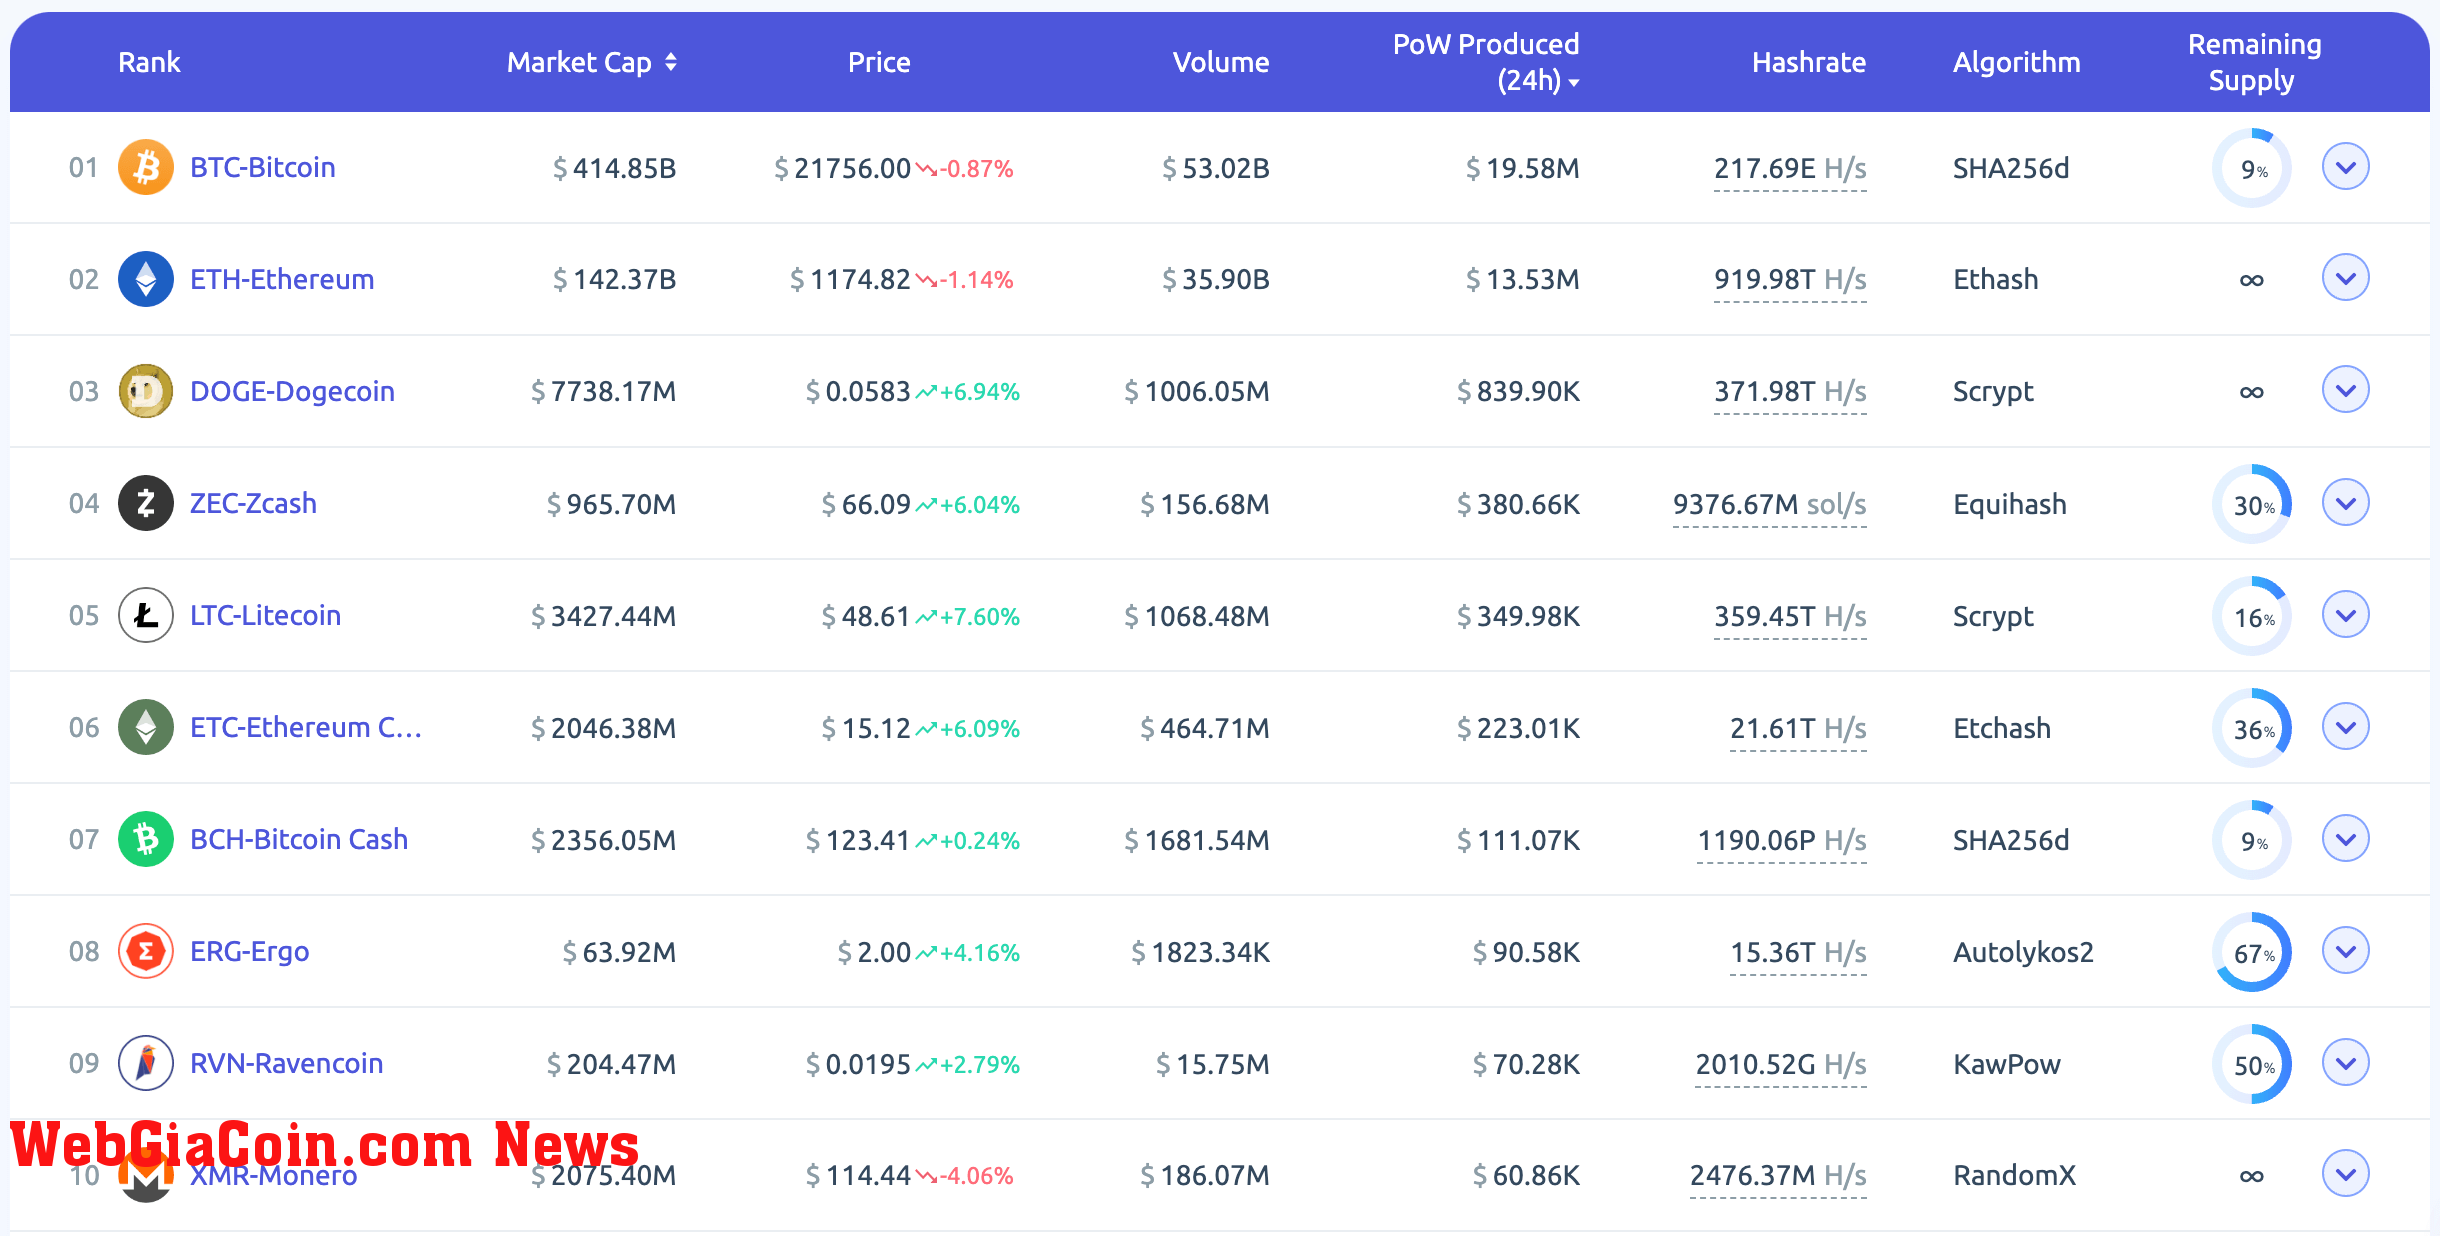Click the 1190.06P H/s hashrate value
This screenshot has height=1236, width=2440.
[1782, 840]
